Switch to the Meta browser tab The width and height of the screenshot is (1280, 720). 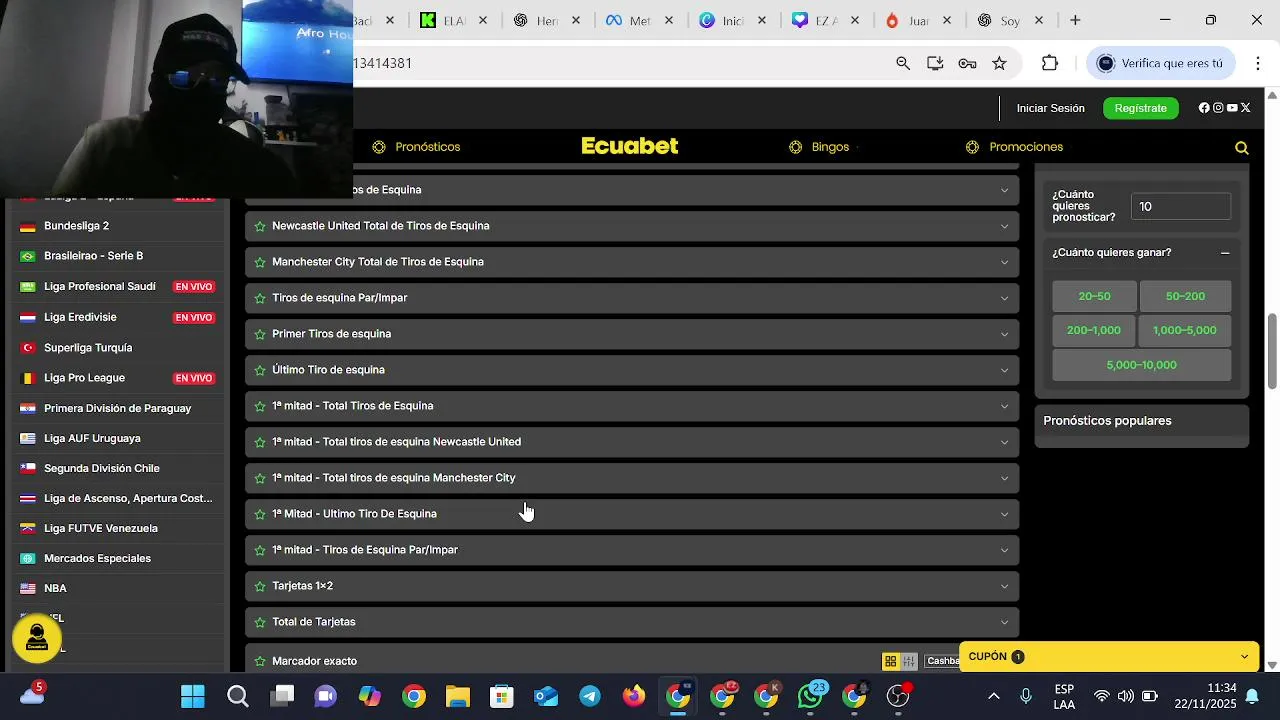(x=640, y=20)
